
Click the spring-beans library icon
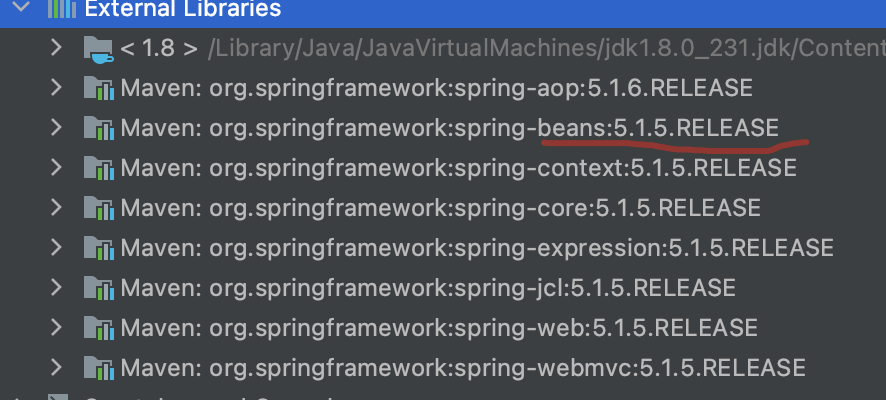[98, 128]
